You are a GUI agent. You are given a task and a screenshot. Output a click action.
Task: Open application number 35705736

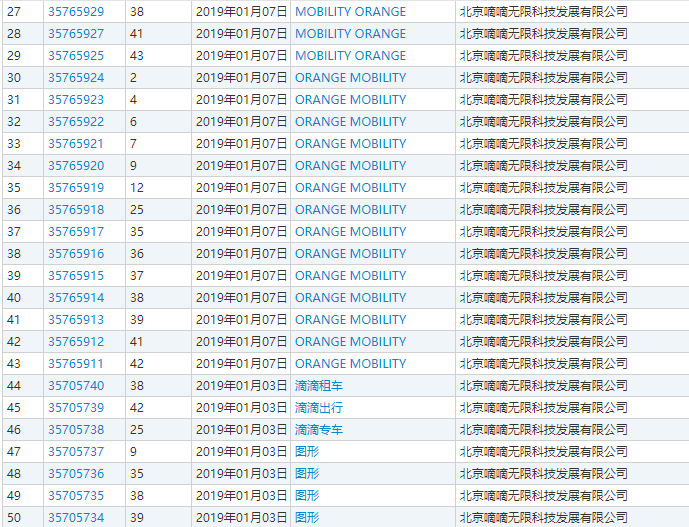coord(76,473)
